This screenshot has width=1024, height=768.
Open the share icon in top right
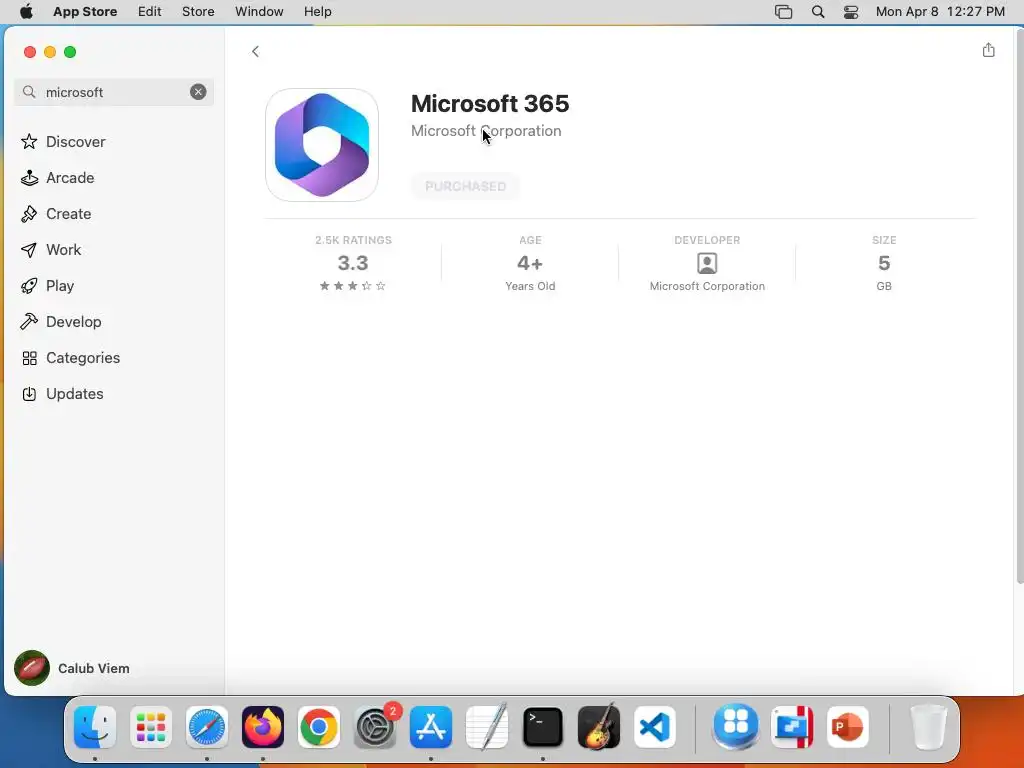pyautogui.click(x=988, y=50)
